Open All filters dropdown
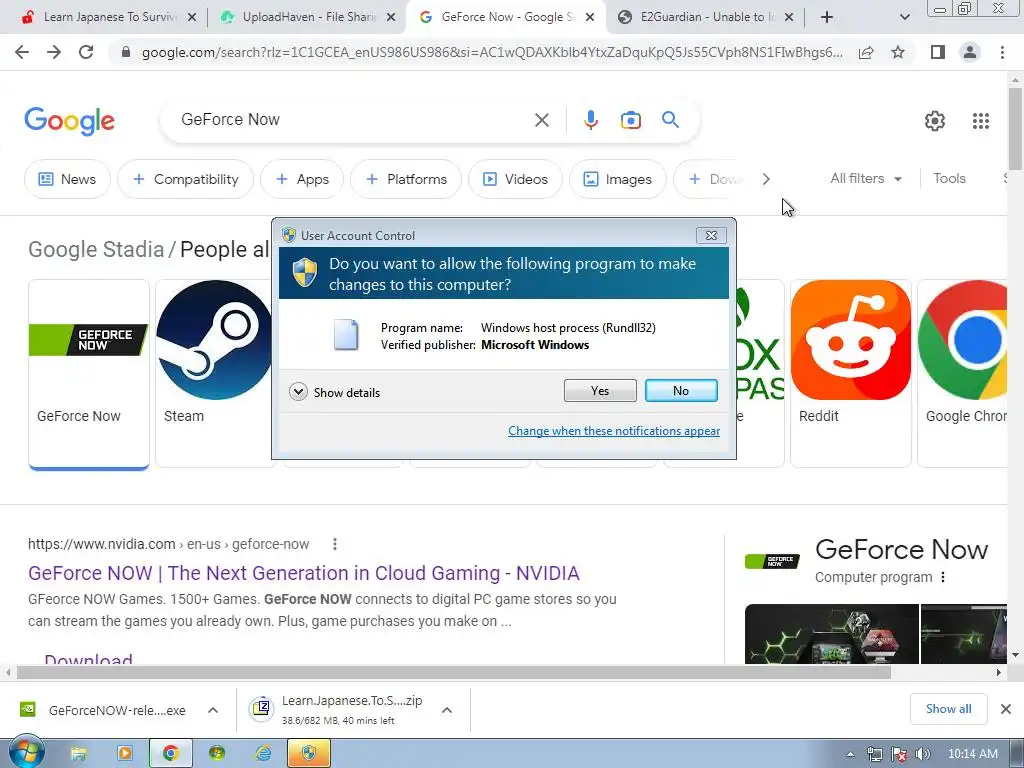 tap(865, 178)
